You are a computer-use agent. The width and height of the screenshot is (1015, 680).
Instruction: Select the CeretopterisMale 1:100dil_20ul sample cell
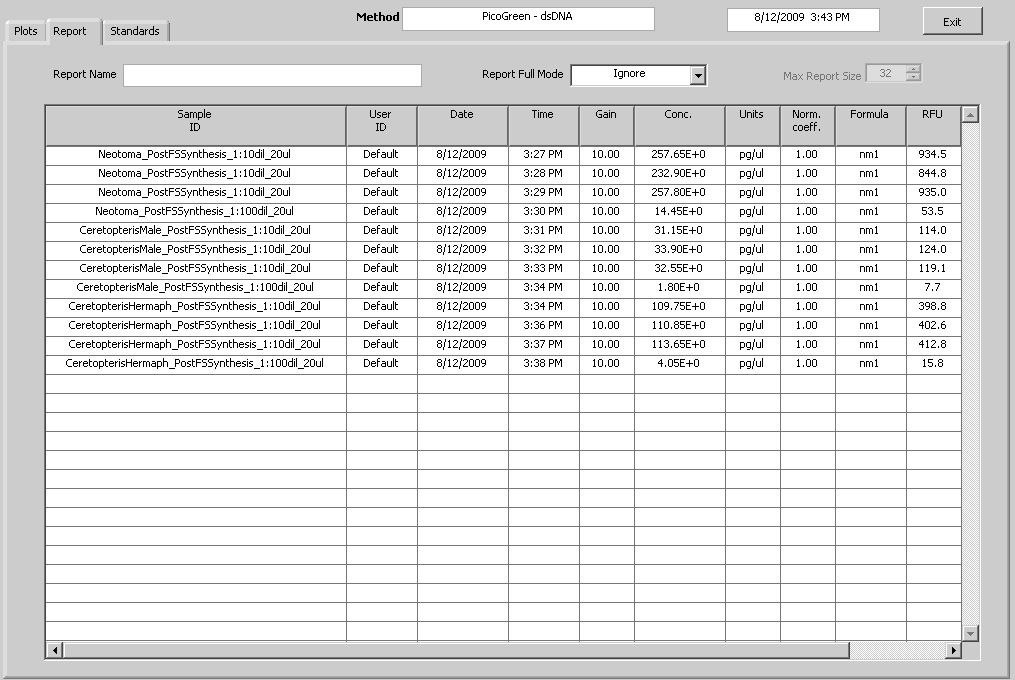pos(195,288)
